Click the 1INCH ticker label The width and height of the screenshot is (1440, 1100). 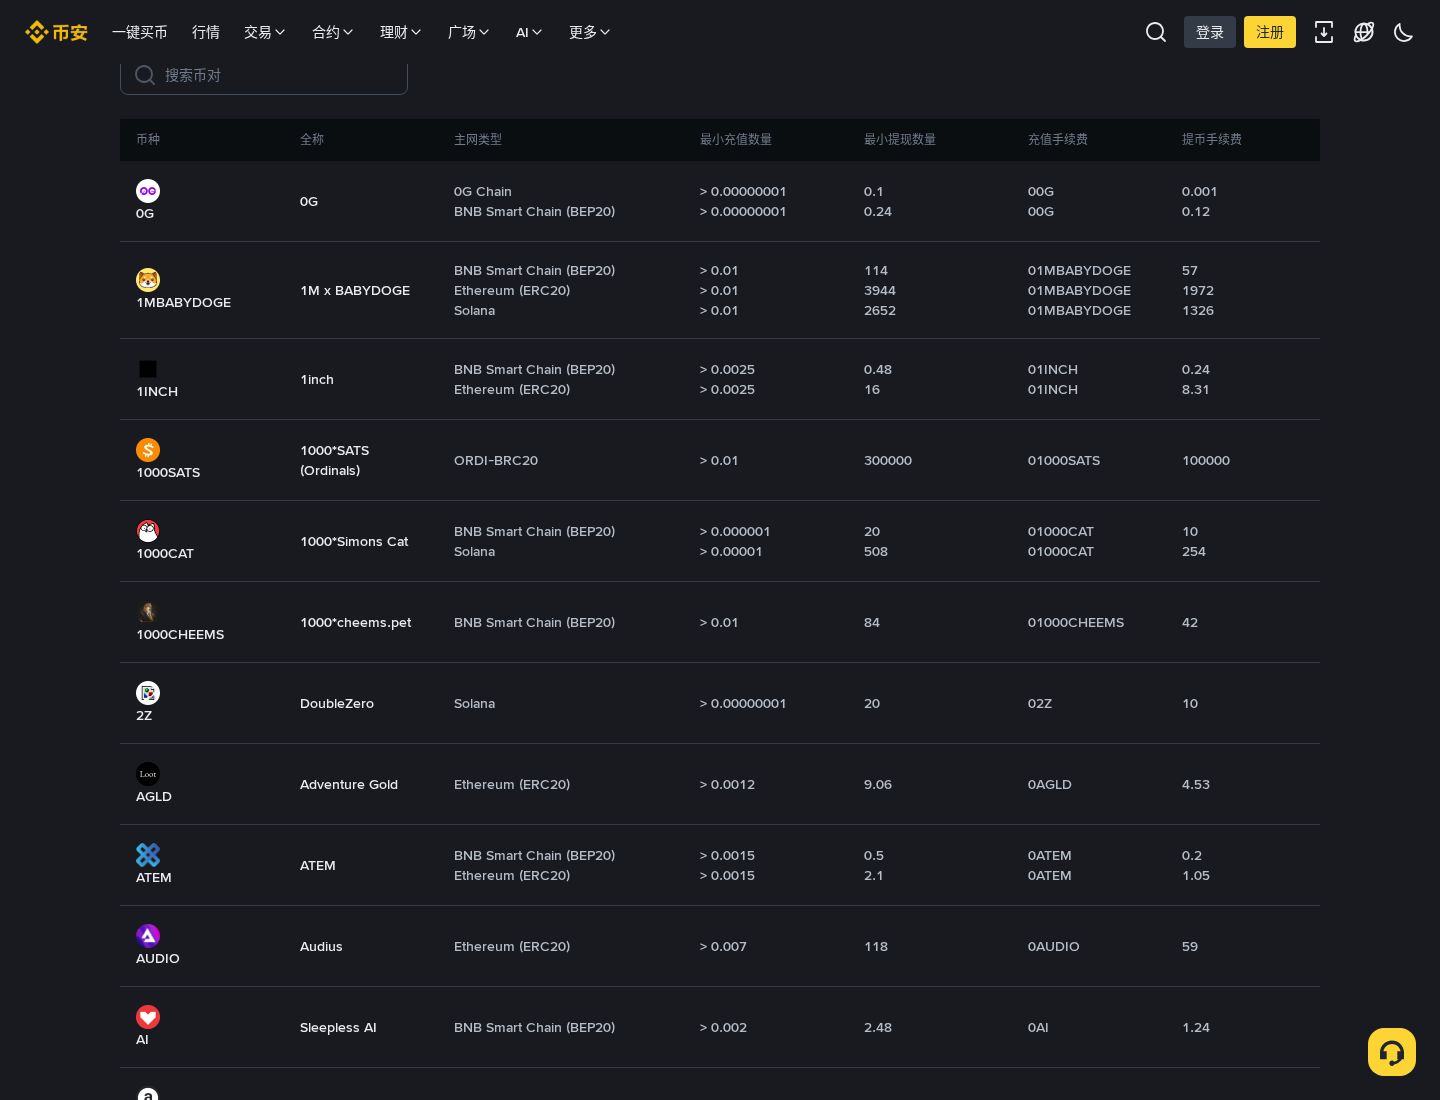[157, 391]
